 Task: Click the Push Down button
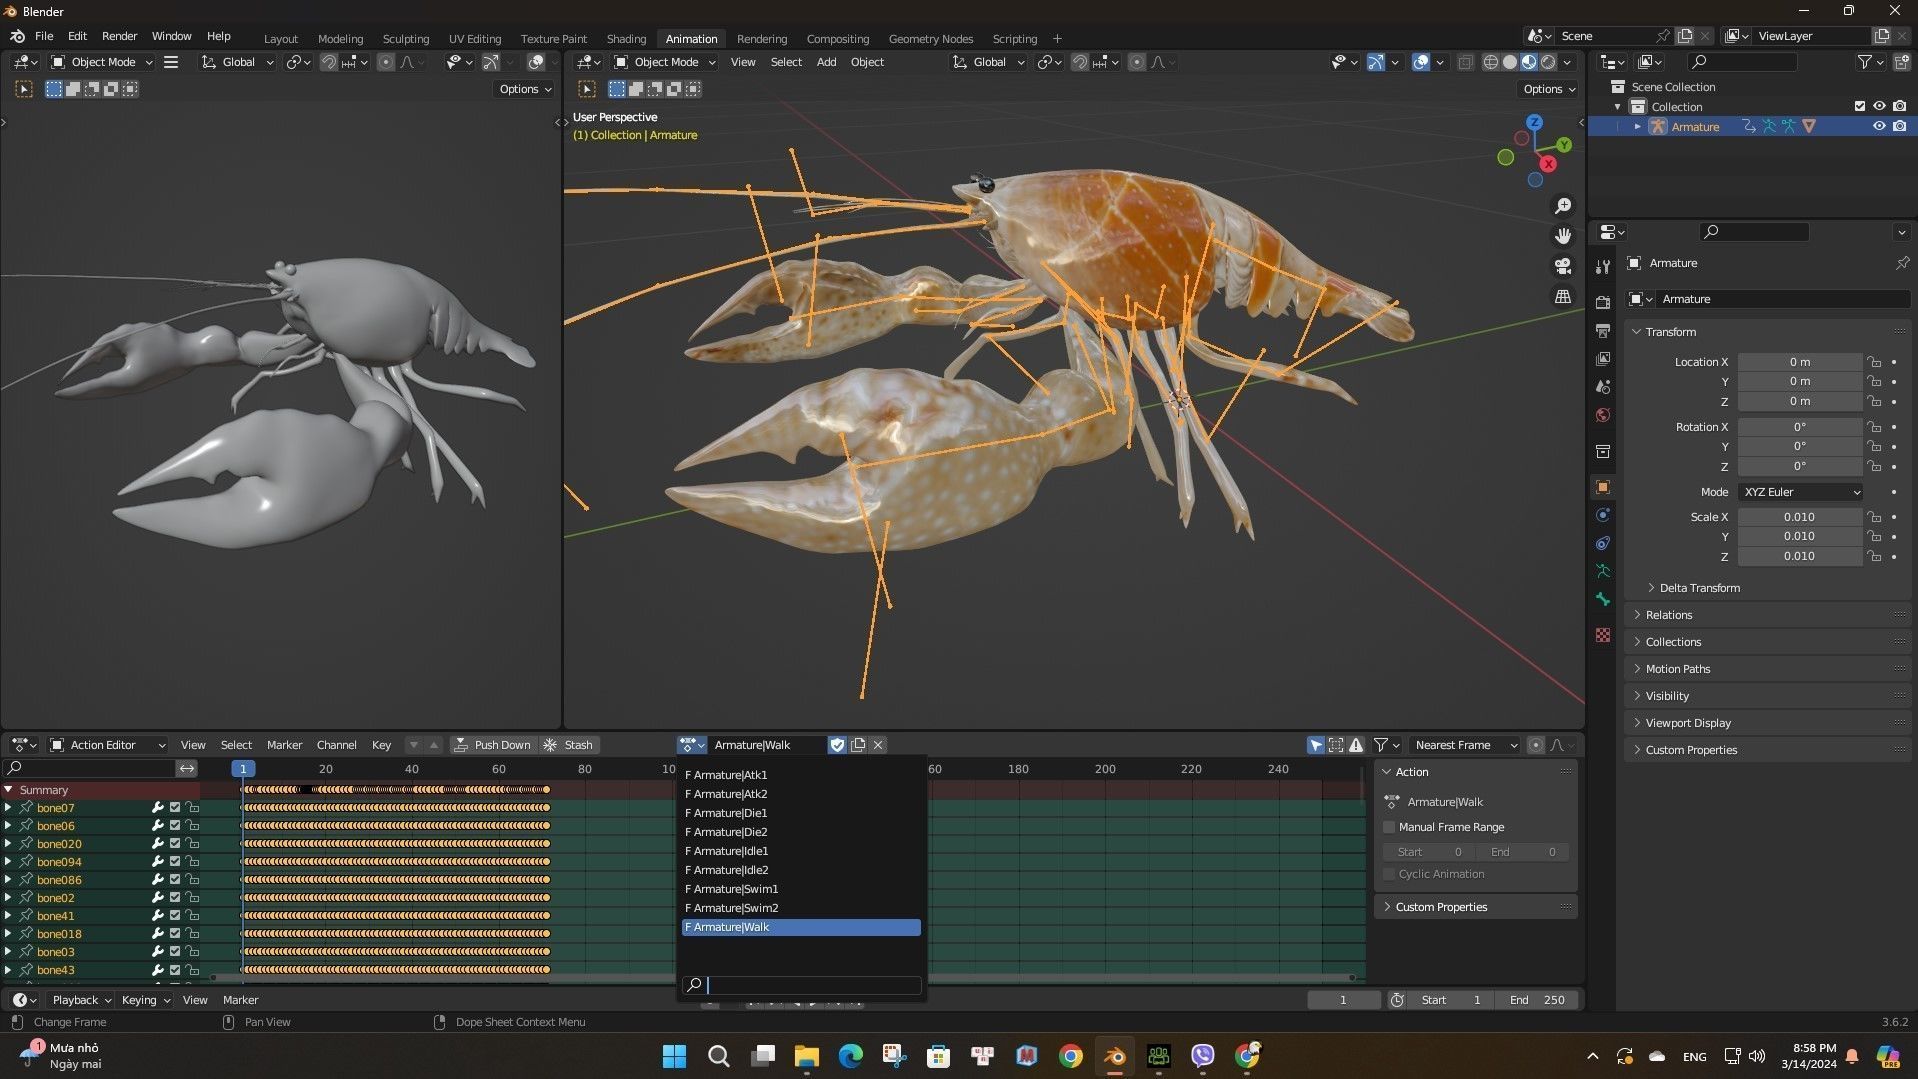[x=492, y=745]
